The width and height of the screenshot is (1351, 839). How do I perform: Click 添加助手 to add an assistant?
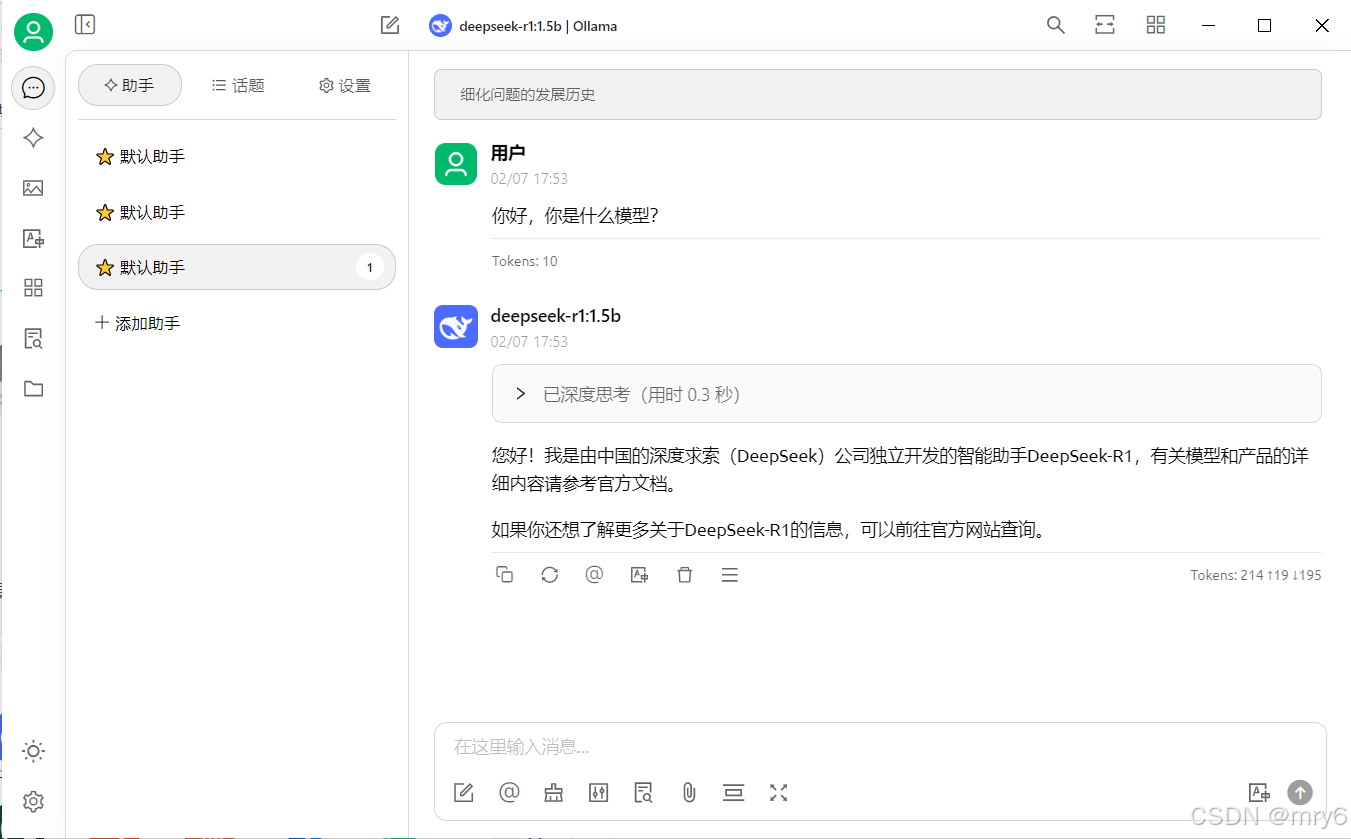coord(138,323)
